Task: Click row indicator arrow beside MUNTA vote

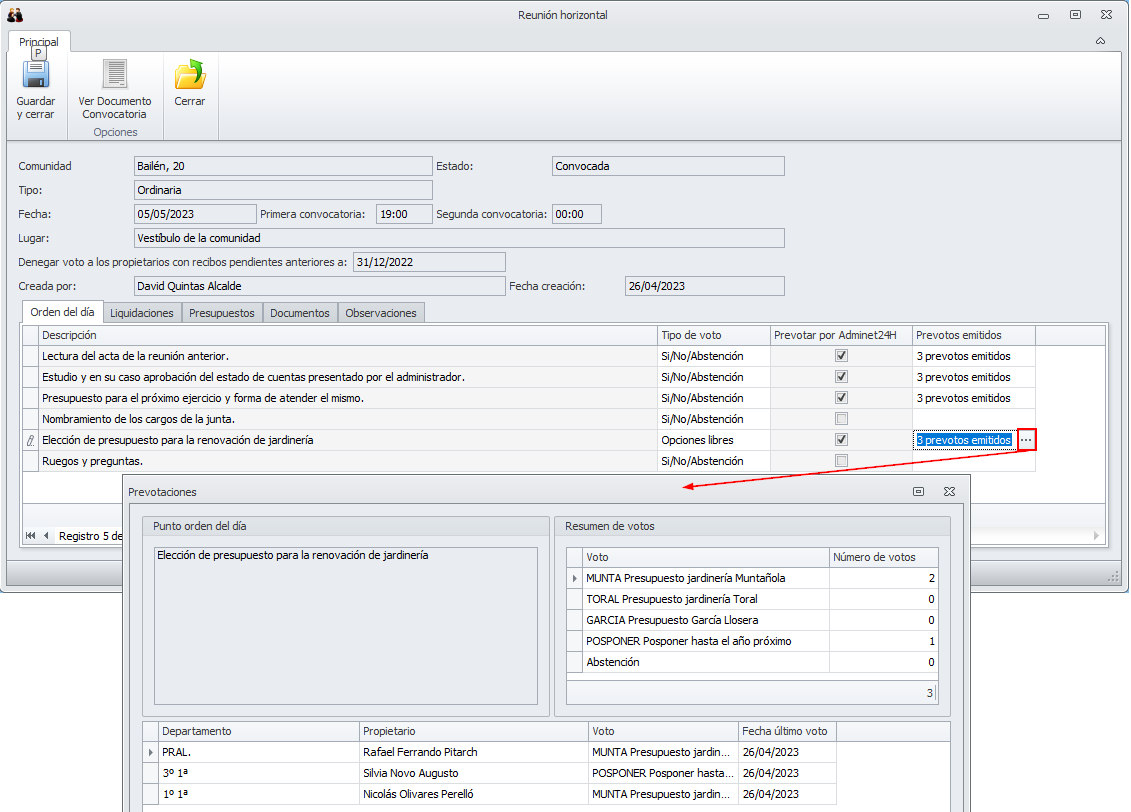Action: pos(574,578)
